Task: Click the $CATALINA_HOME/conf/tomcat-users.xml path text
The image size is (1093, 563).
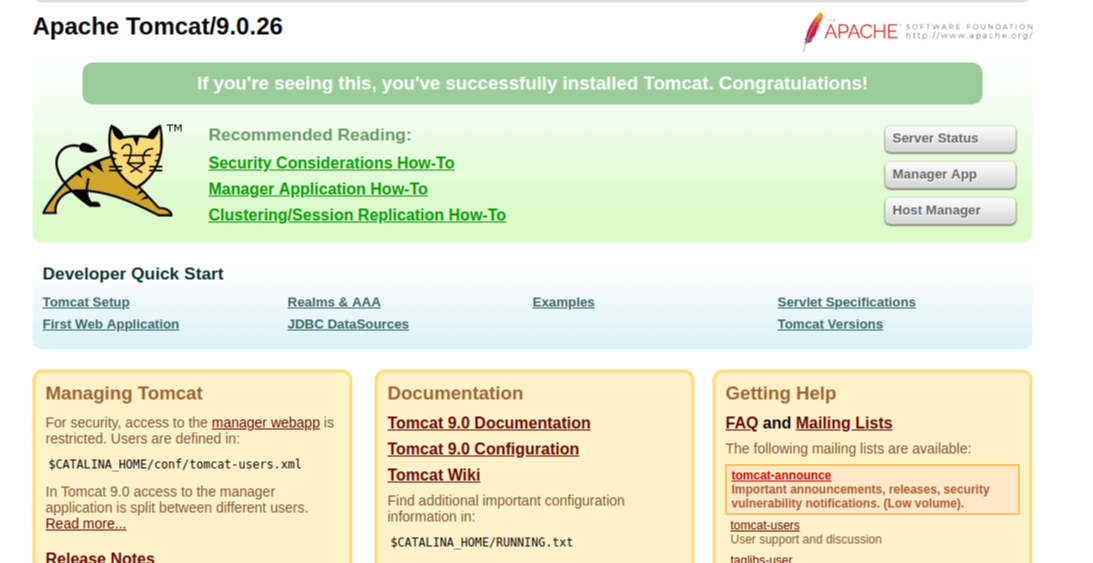Action: [x=175, y=464]
